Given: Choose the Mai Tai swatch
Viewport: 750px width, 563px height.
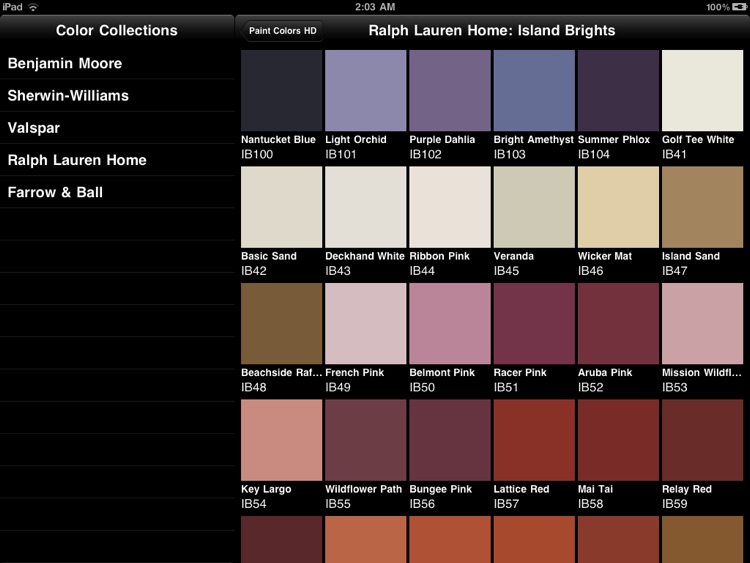Looking at the screenshot, I should click(618, 440).
